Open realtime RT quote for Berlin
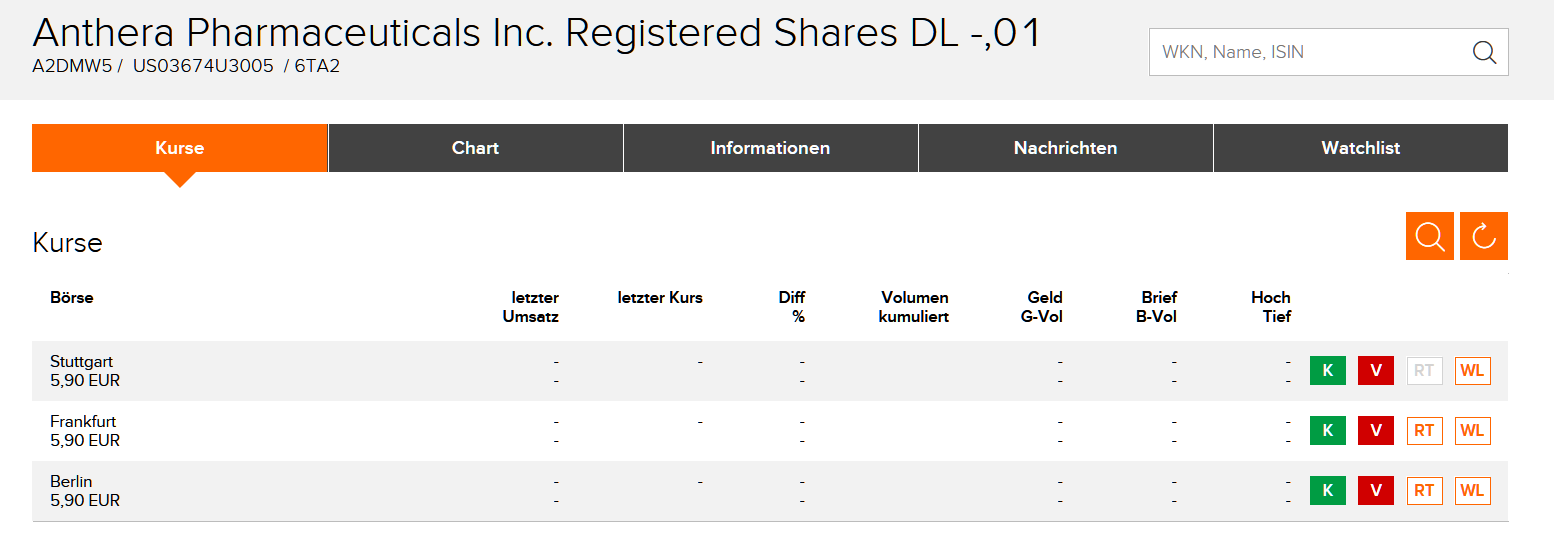1554x559 pixels. 1424,491
